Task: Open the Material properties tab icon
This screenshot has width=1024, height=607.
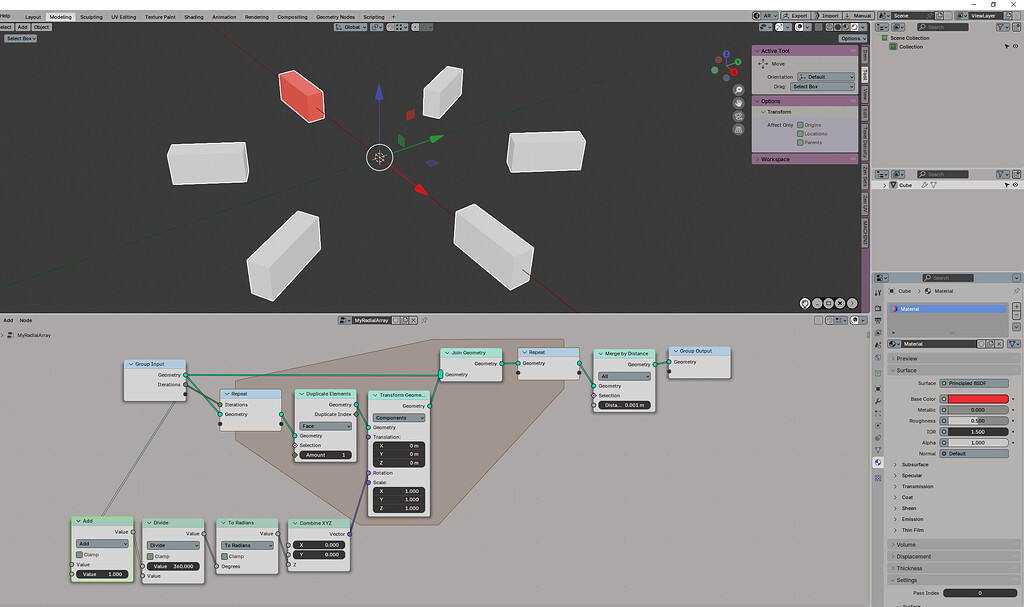Action: pyautogui.click(x=878, y=462)
